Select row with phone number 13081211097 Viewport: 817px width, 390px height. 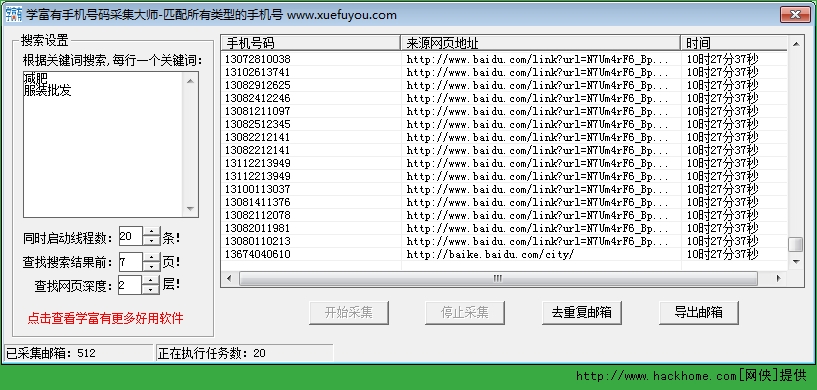(504, 111)
